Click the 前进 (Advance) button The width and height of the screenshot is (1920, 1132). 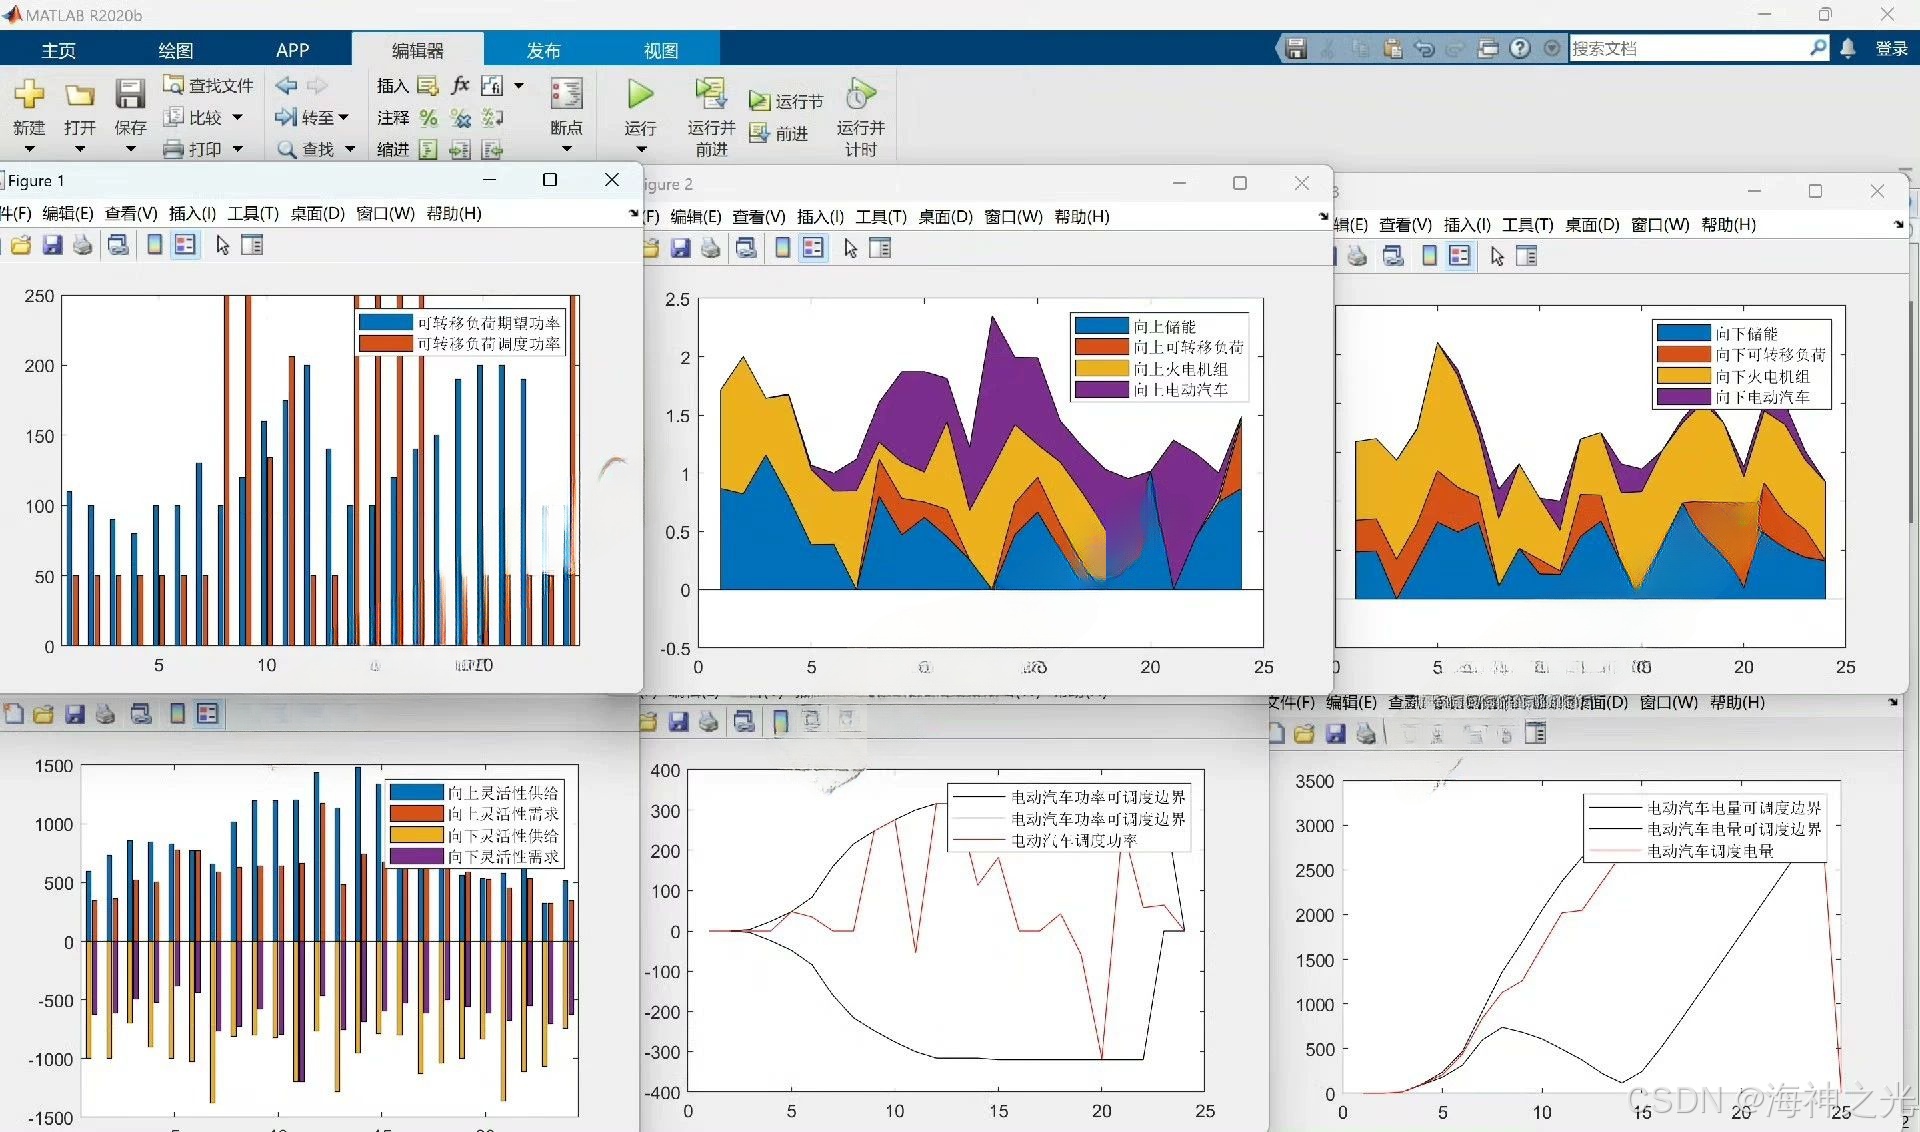[x=779, y=133]
